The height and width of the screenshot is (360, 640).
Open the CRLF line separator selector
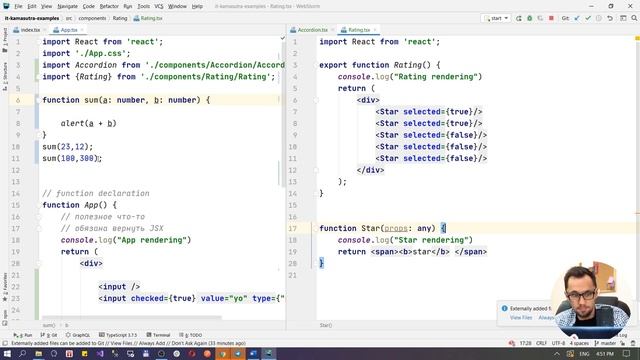click(541, 343)
